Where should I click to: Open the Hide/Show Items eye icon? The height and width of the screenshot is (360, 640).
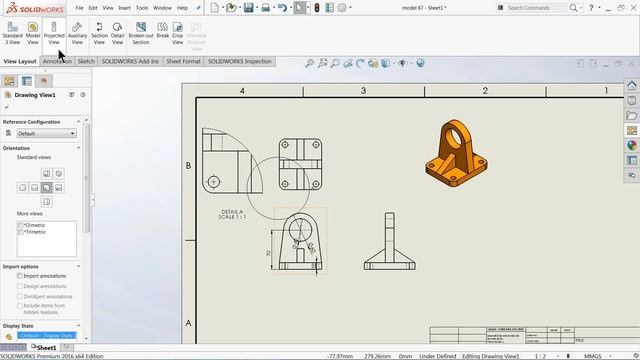(x=402, y=63)
